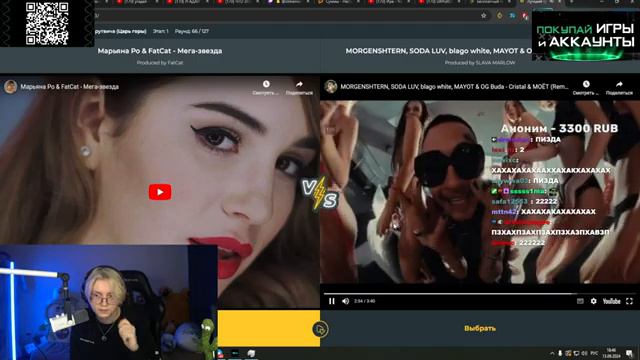
Task: Open the volume icon in the system tray
Action: [x=584, y=353]
